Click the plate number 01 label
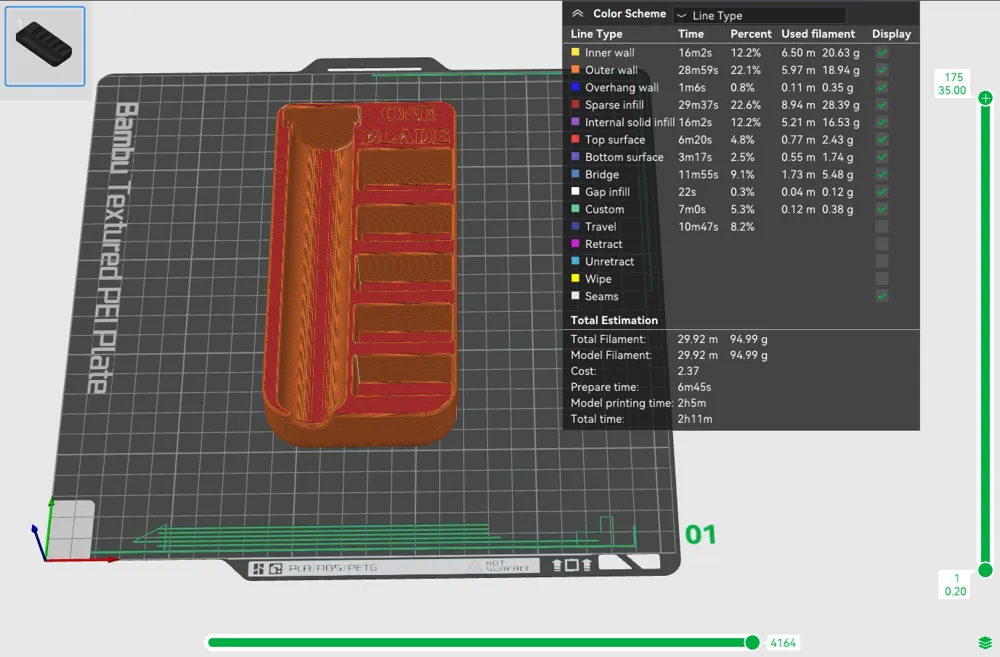1000x657 pixels. pyautogui.click(x=700, y=535)
